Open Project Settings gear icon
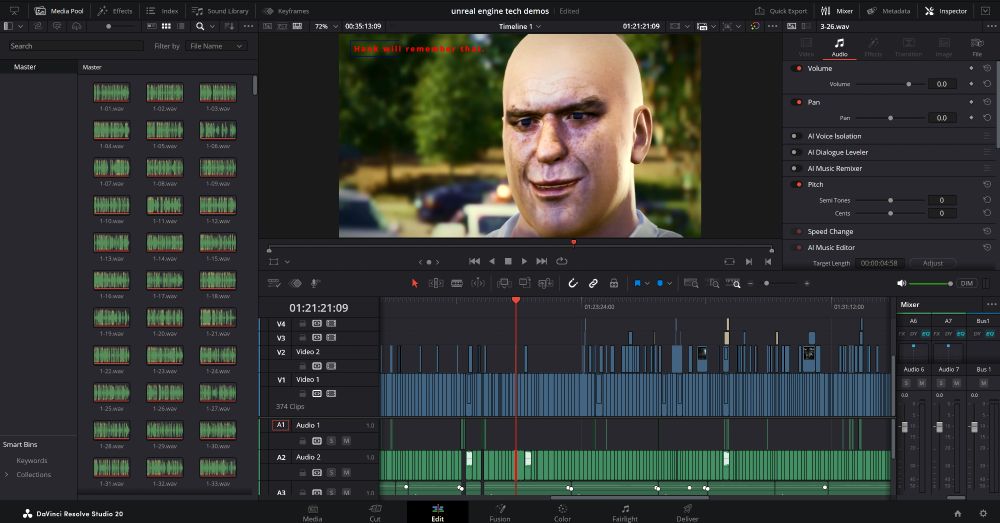1000x523 pixels. 983,513
